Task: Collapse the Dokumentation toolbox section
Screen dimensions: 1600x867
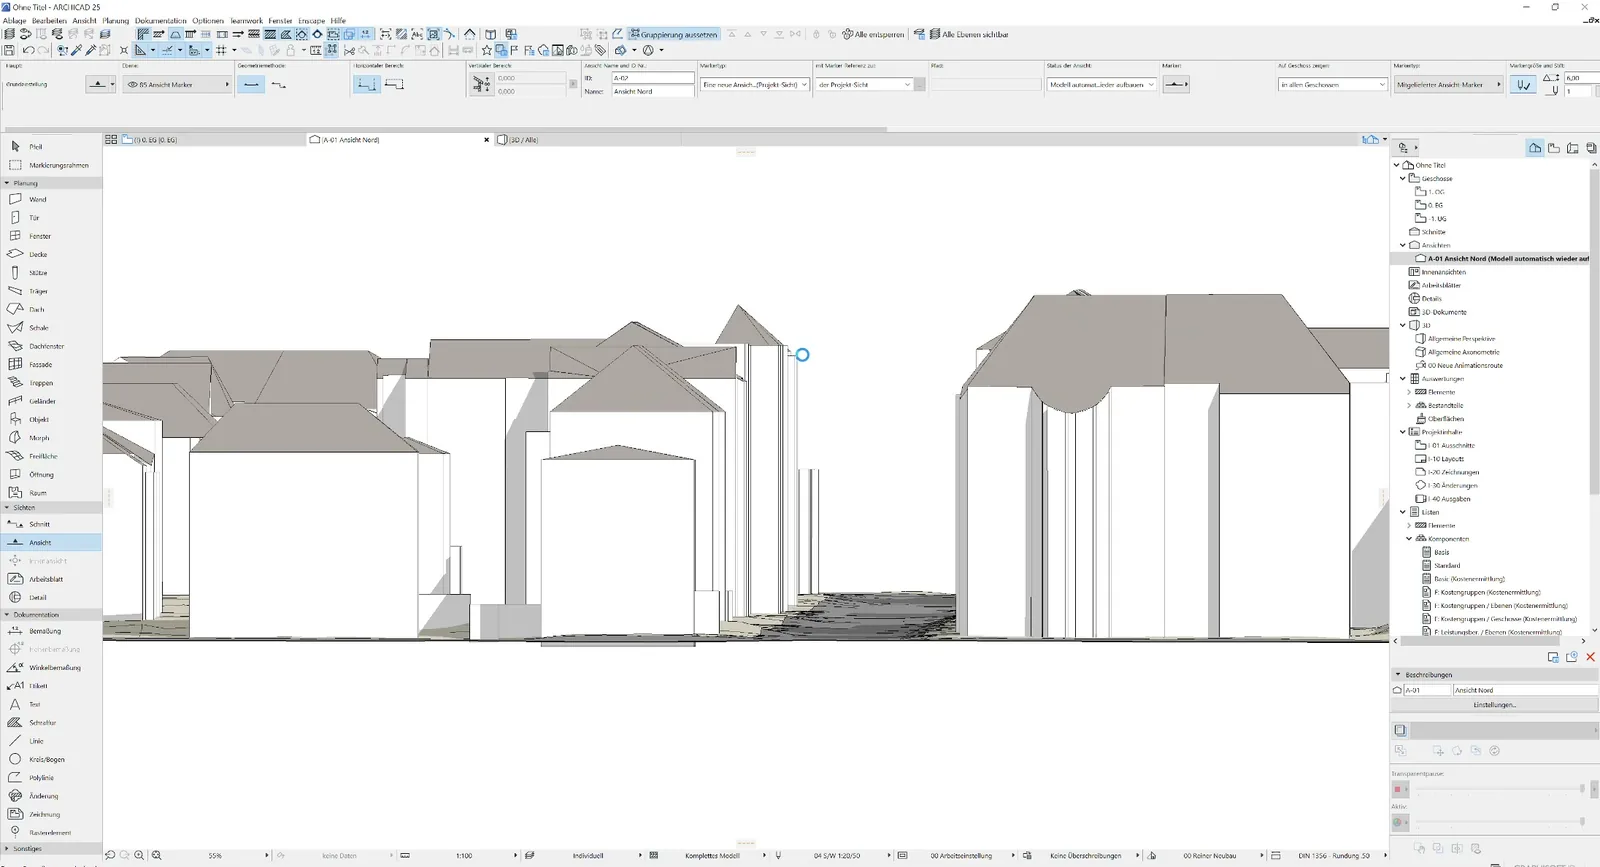Action: point(7,614)
